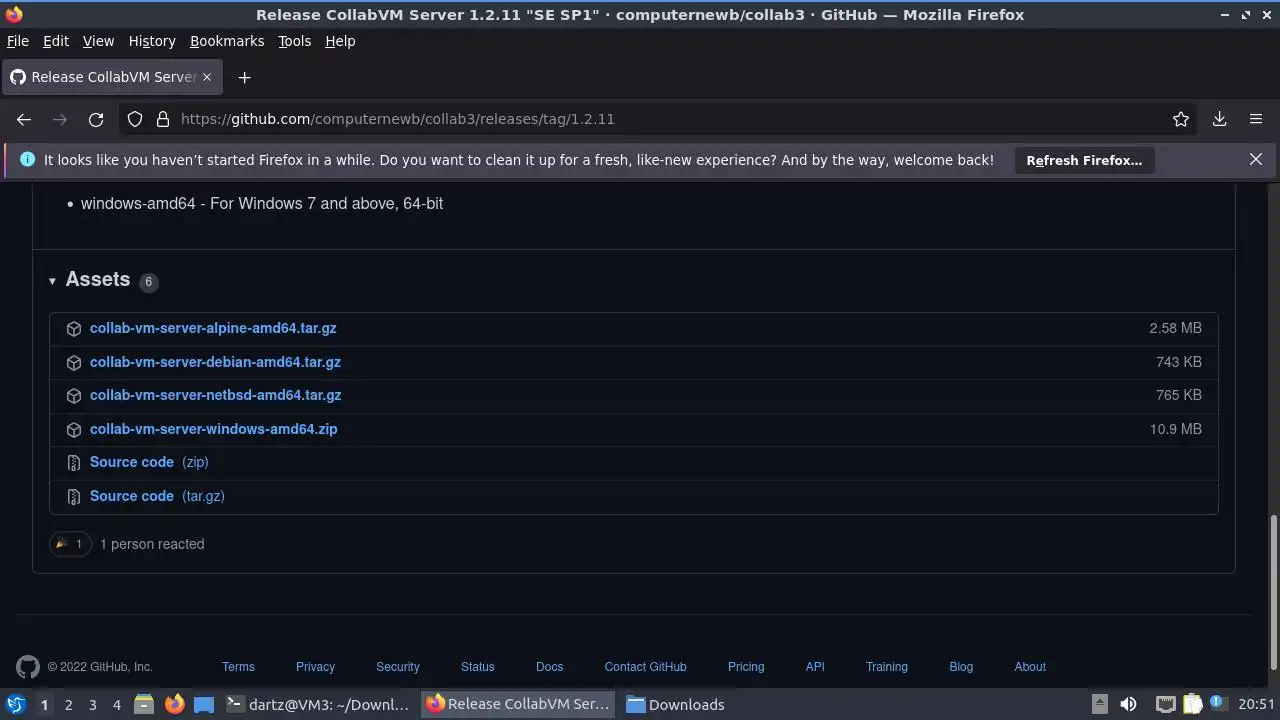Click the file-zip icon beside Source code (tar.gz)
Image resolution: width=1280 pixels, height=720 pixels.
(x=74, y=497)
